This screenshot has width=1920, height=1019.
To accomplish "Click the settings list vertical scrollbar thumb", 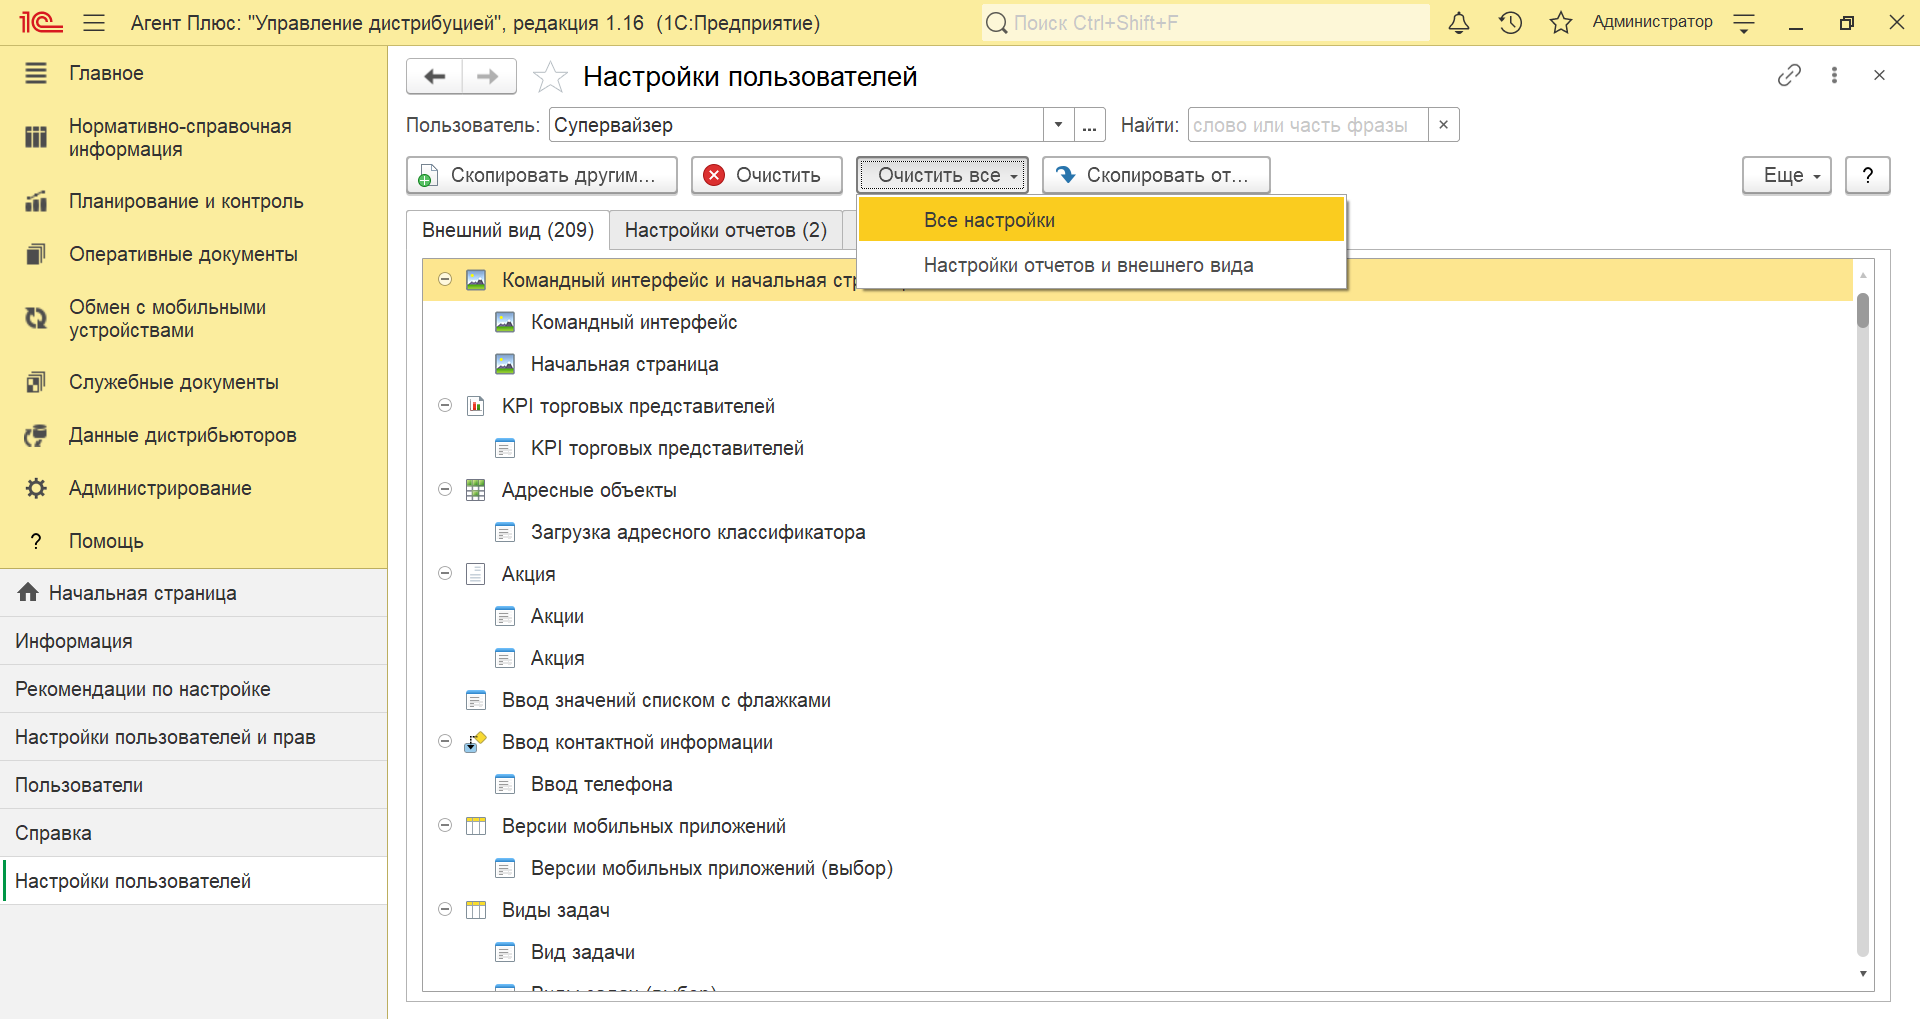I will pos(1862,310).
